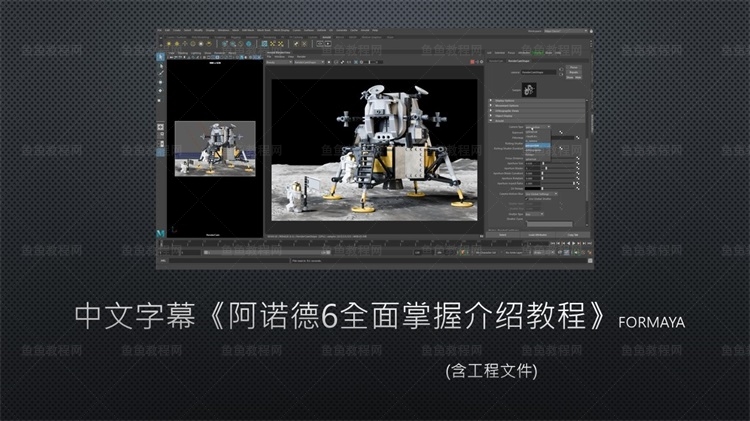Open the camera selector dropdown in RenderView
This screenshot has width=750, height=421.
click(309, 62)
